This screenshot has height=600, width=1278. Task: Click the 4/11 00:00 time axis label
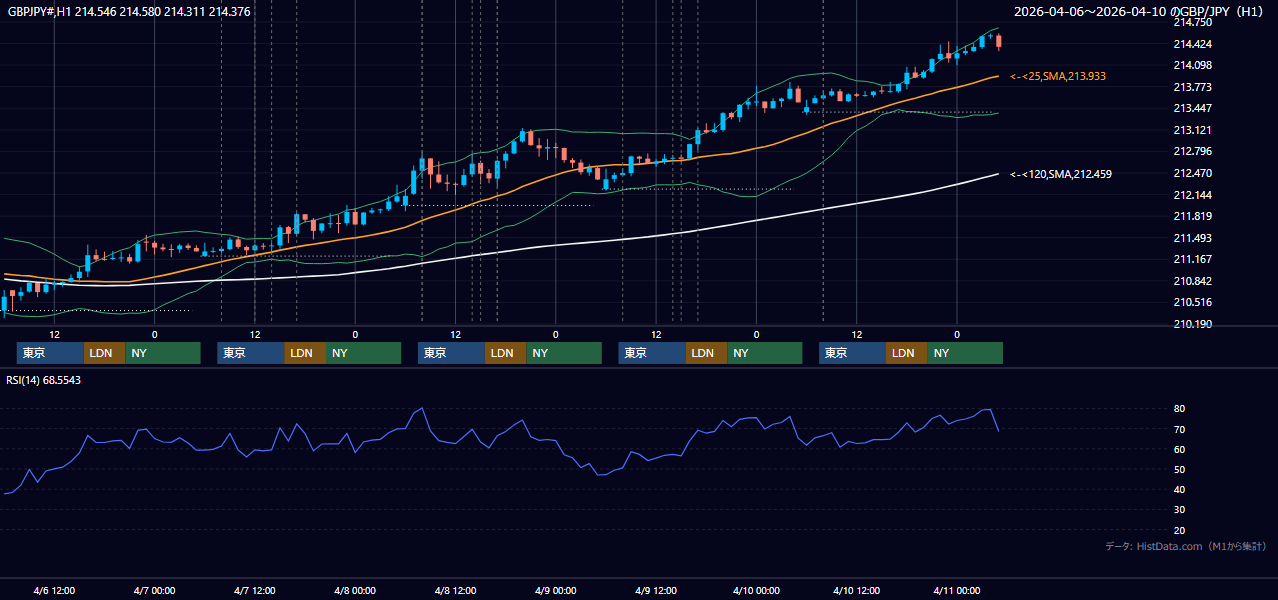pos(957,590)
